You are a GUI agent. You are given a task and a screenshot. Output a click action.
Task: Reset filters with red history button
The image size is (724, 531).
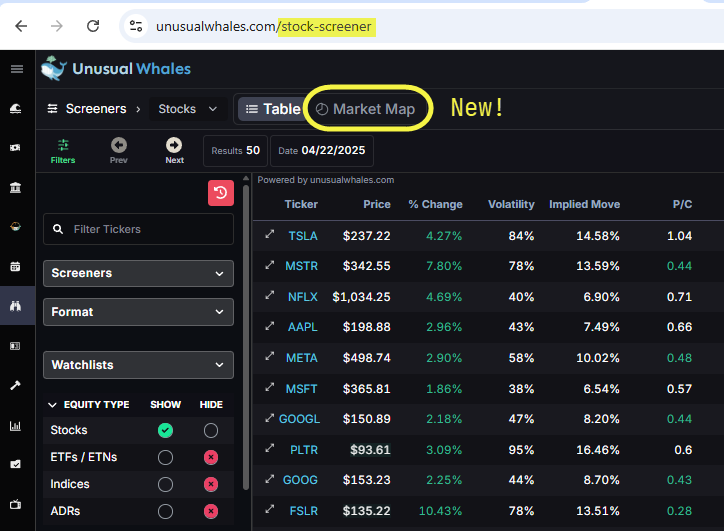coord(221,193)
